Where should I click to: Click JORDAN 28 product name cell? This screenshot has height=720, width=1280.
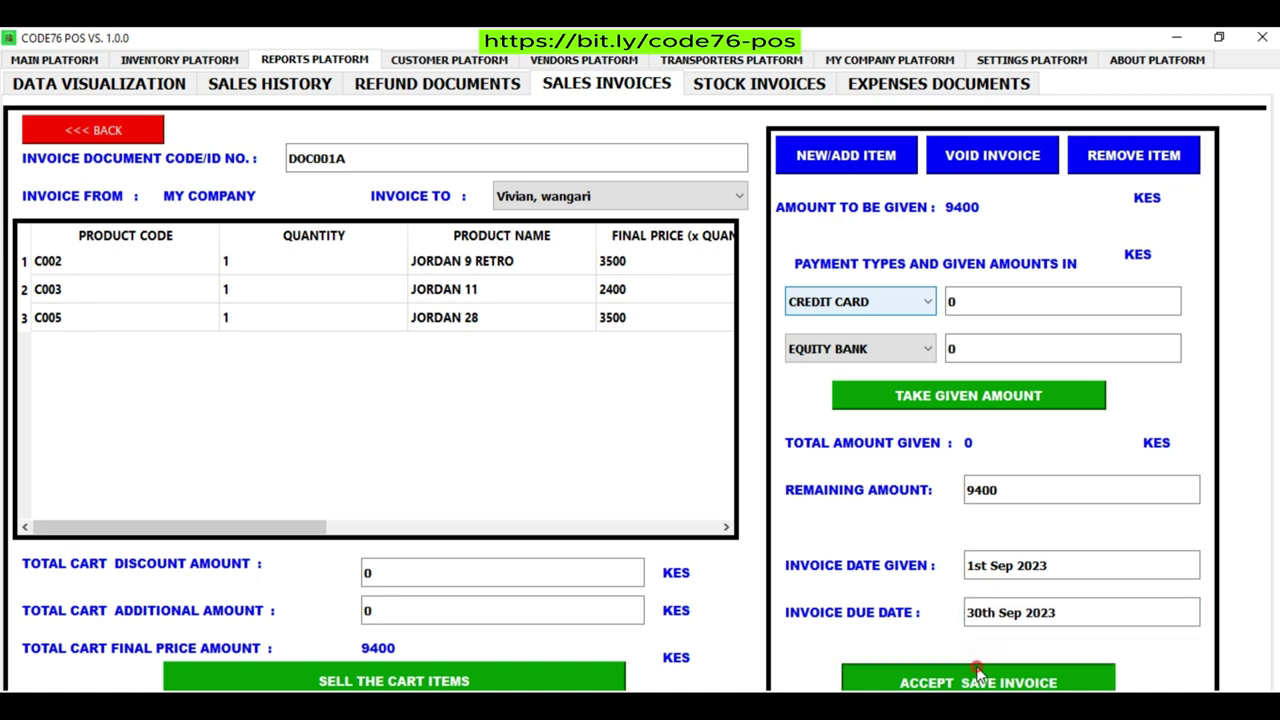502,317
